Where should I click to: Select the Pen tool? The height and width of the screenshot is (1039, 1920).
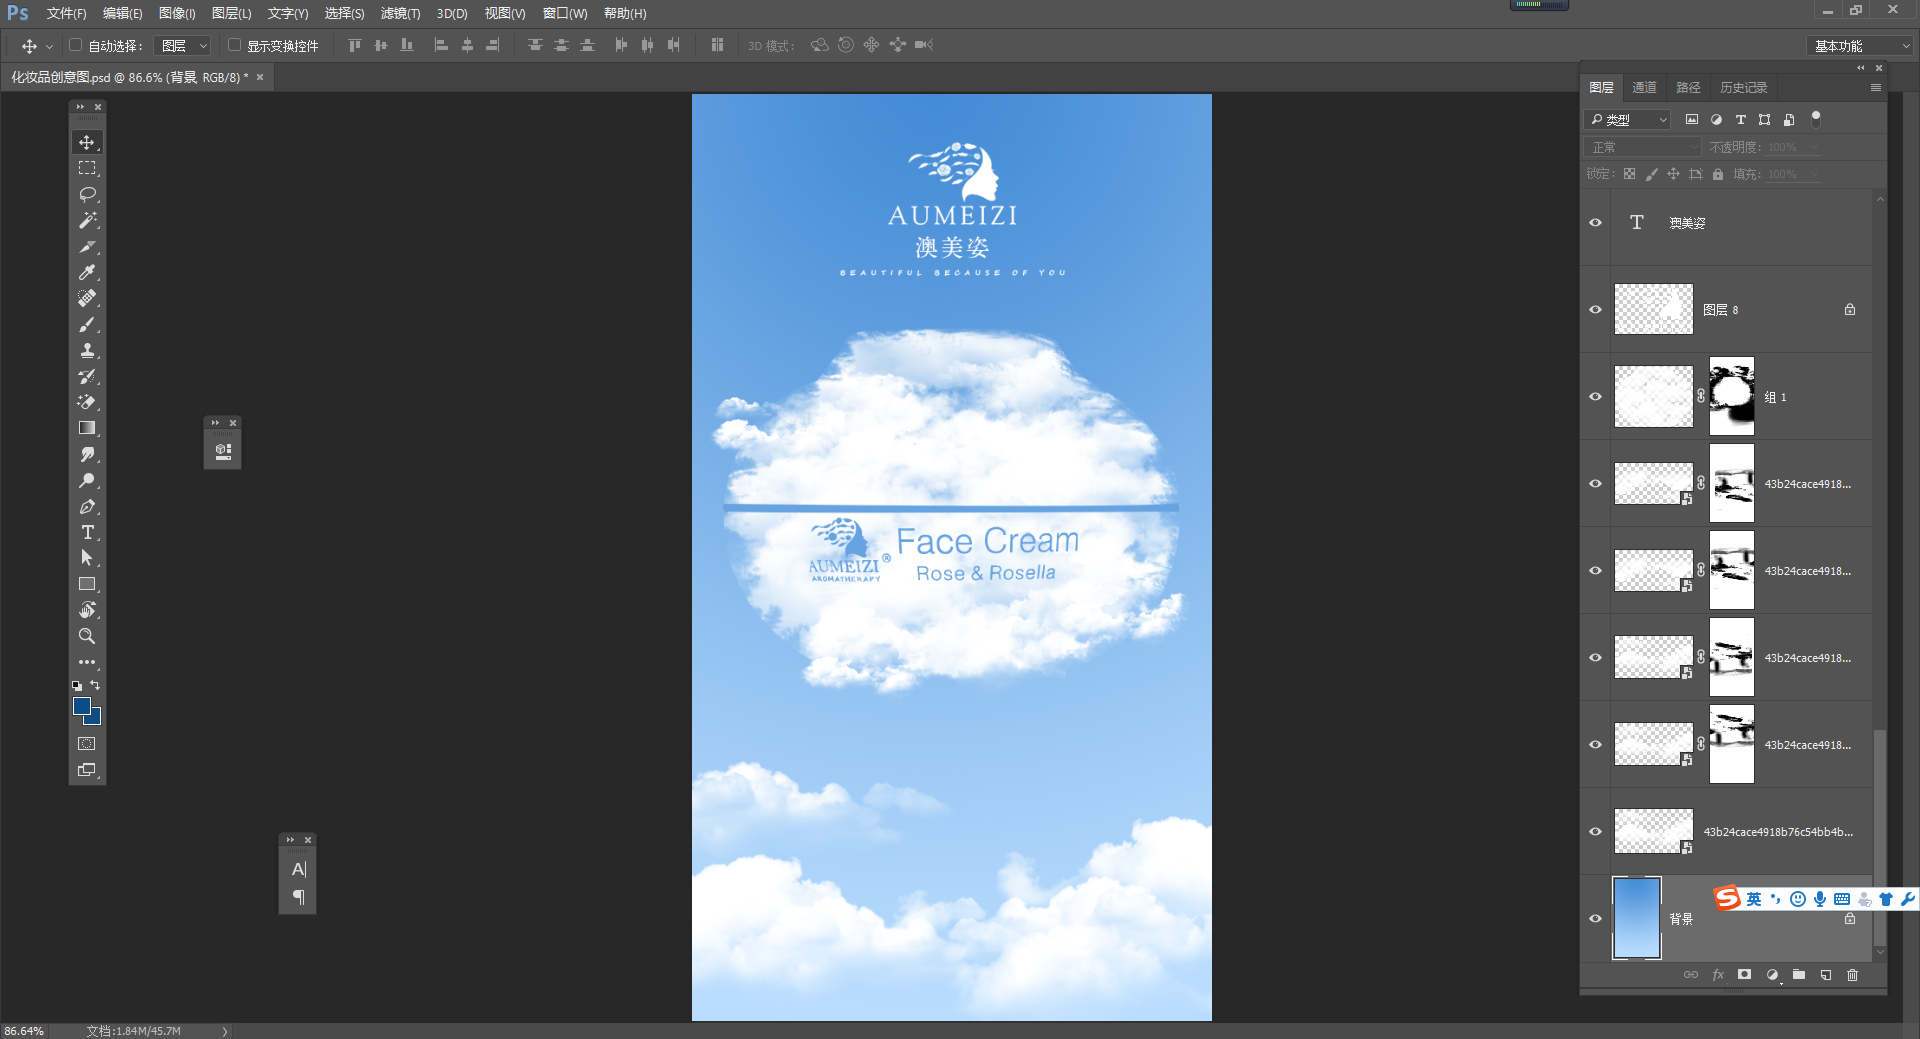[x=87, y=506]
